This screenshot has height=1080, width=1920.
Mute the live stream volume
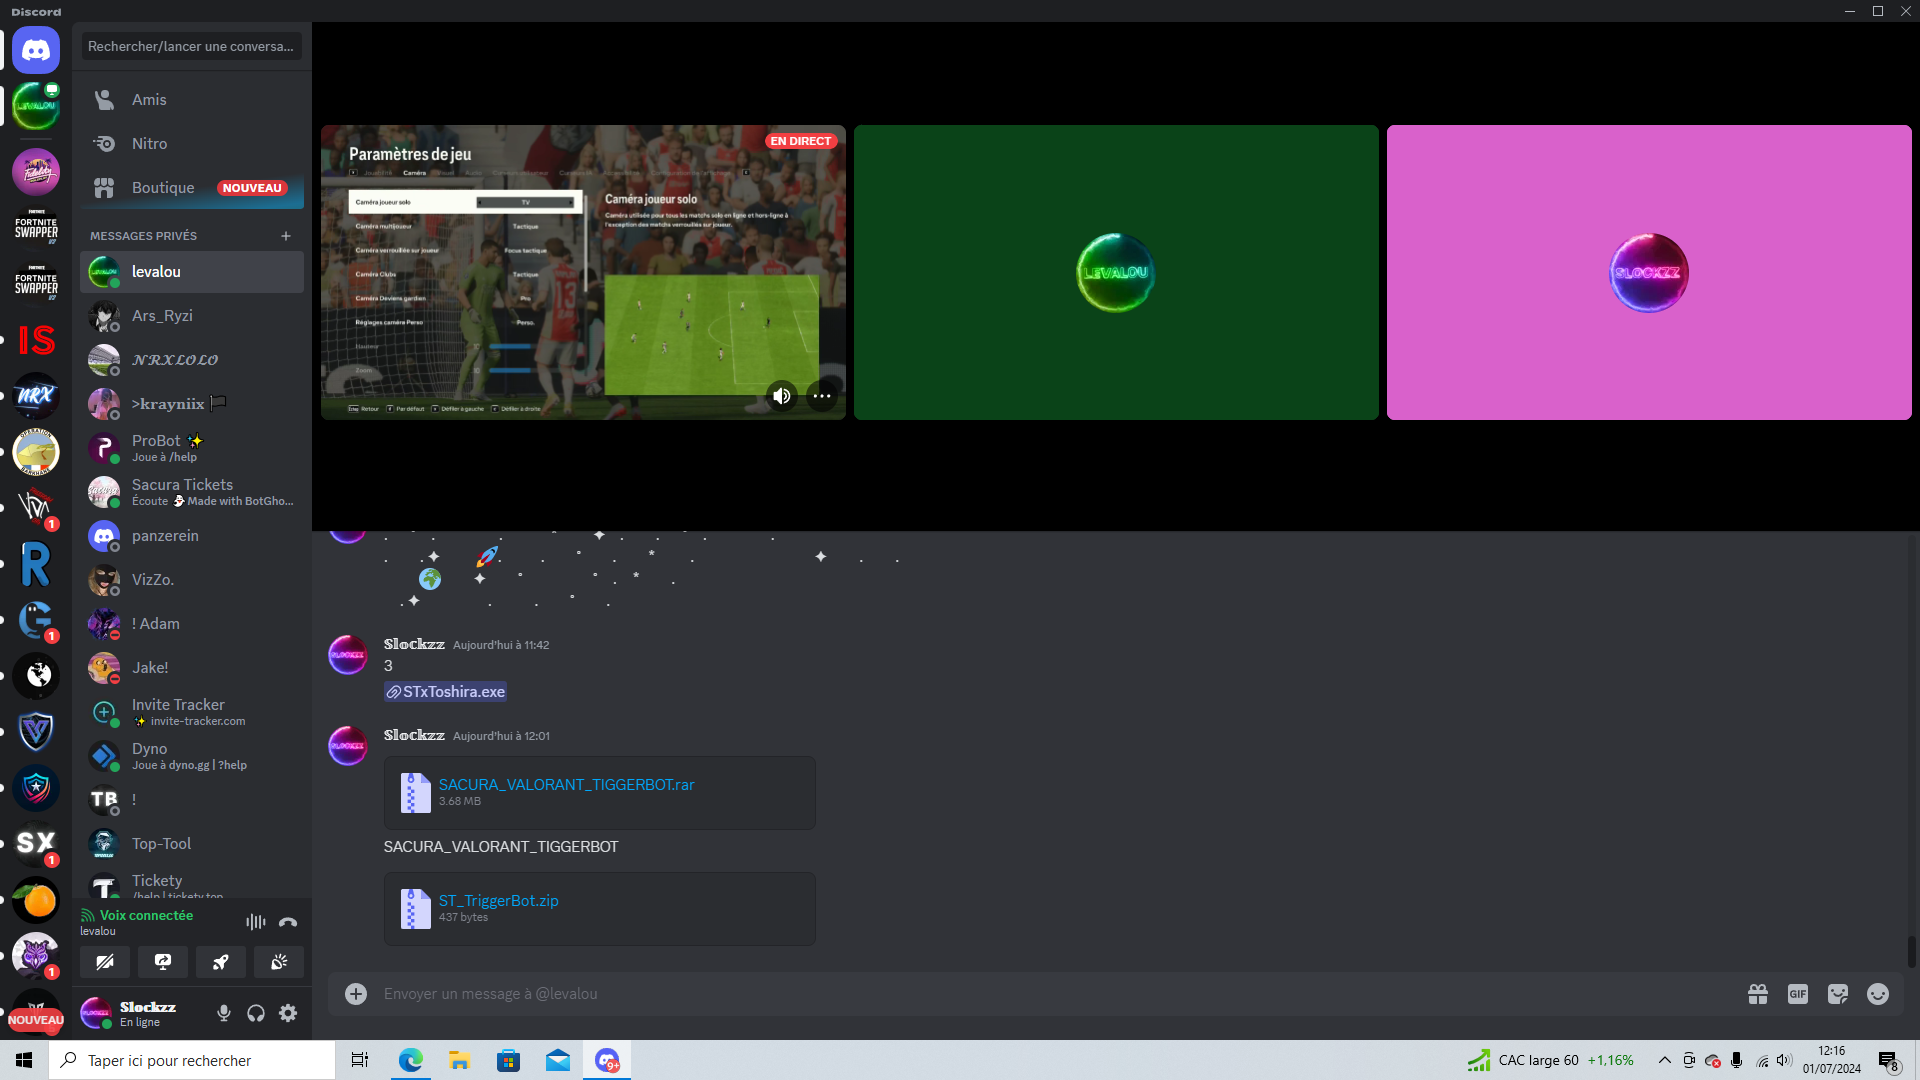[782, 396]
